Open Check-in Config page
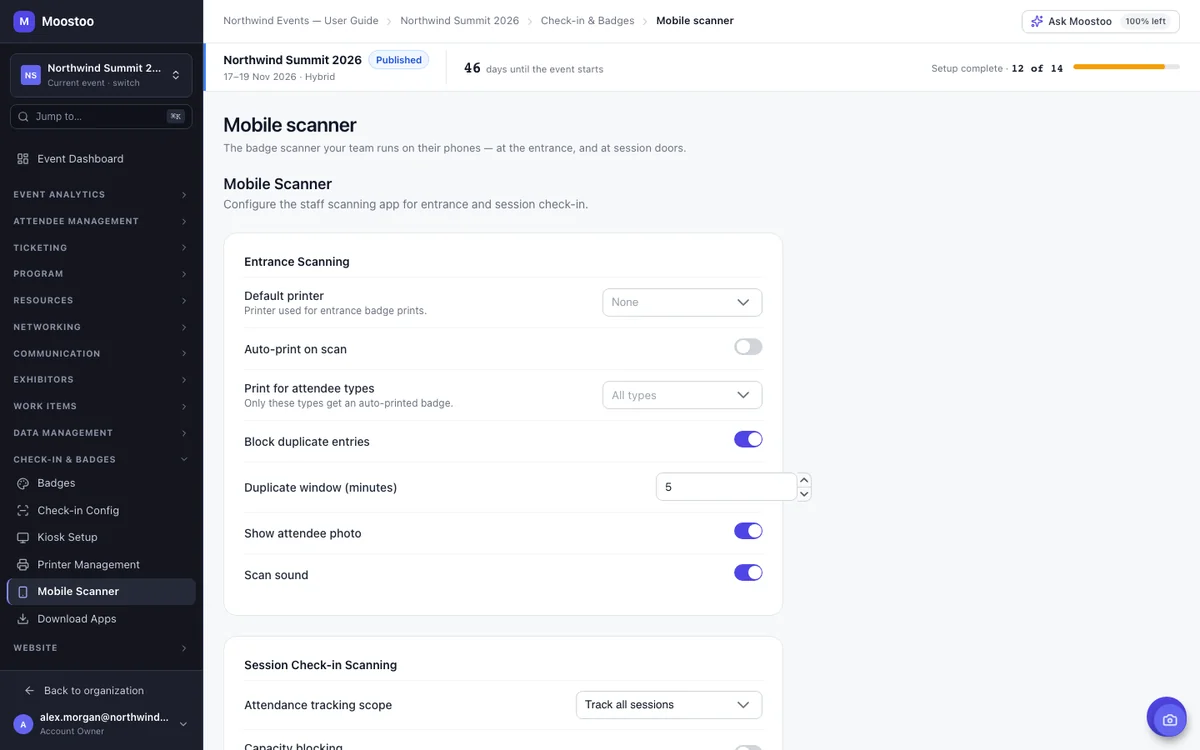1200x750 pixels. 101,510
